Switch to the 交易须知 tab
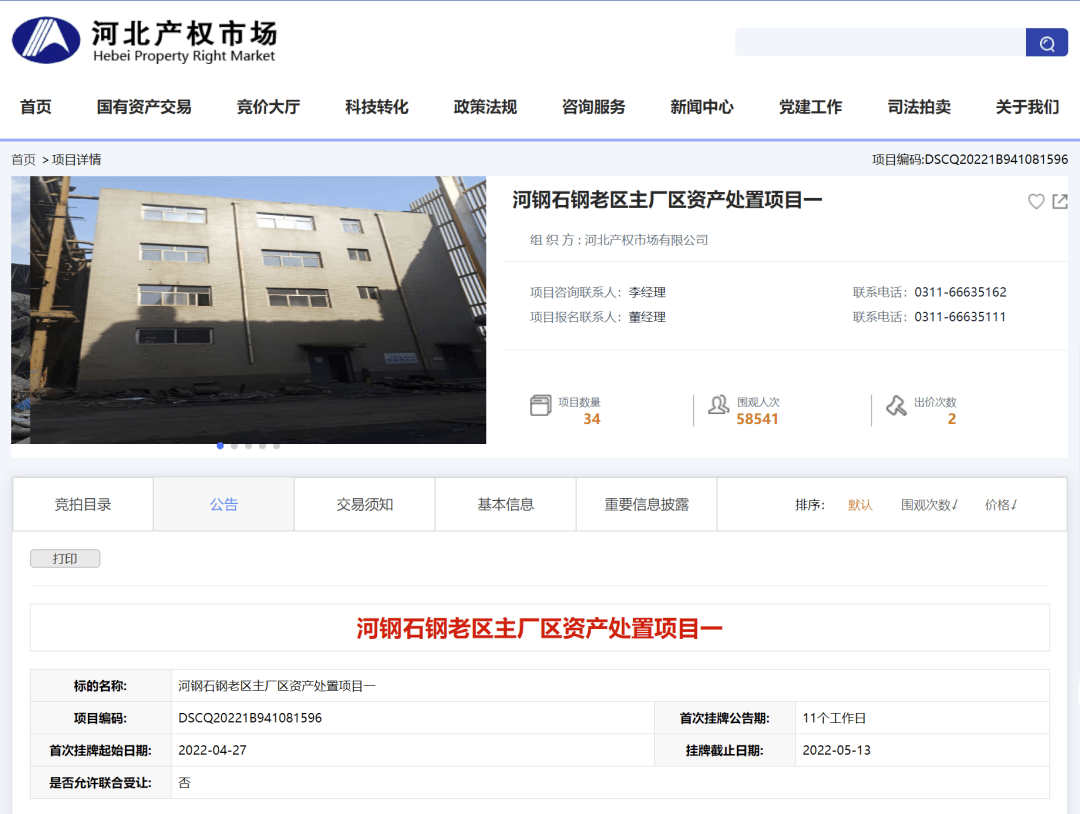Viewport: 1080px width, 814px height. click(x=365, y=504)
